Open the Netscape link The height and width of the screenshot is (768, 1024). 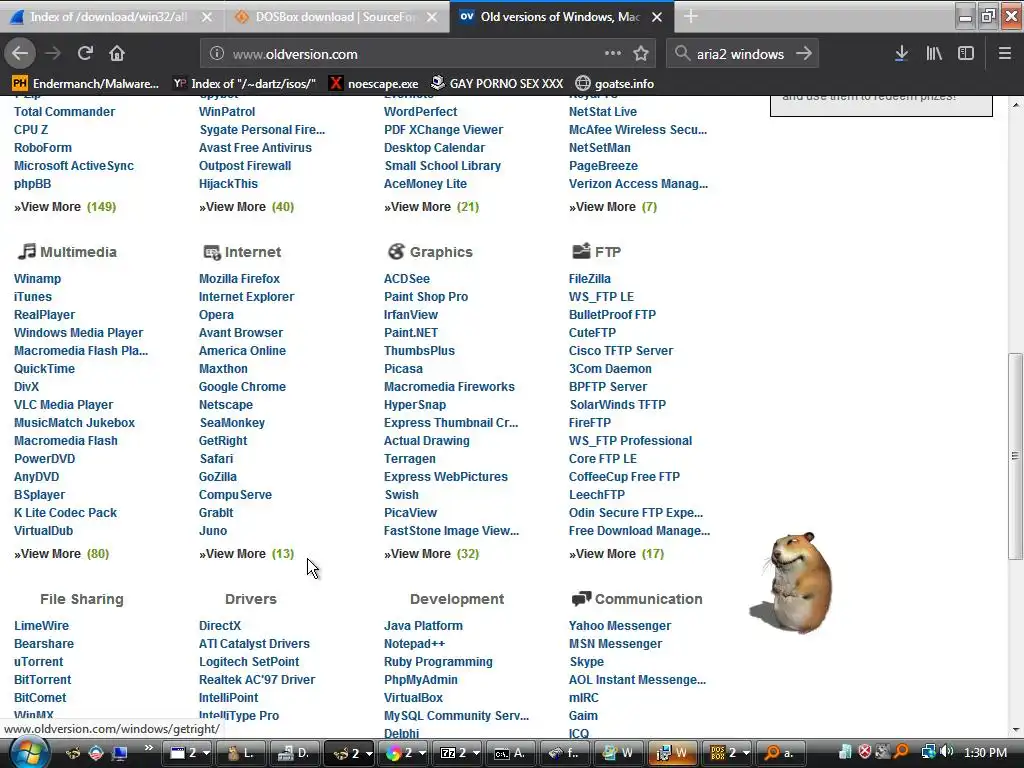pyautogui.click(x=225, y=405)
